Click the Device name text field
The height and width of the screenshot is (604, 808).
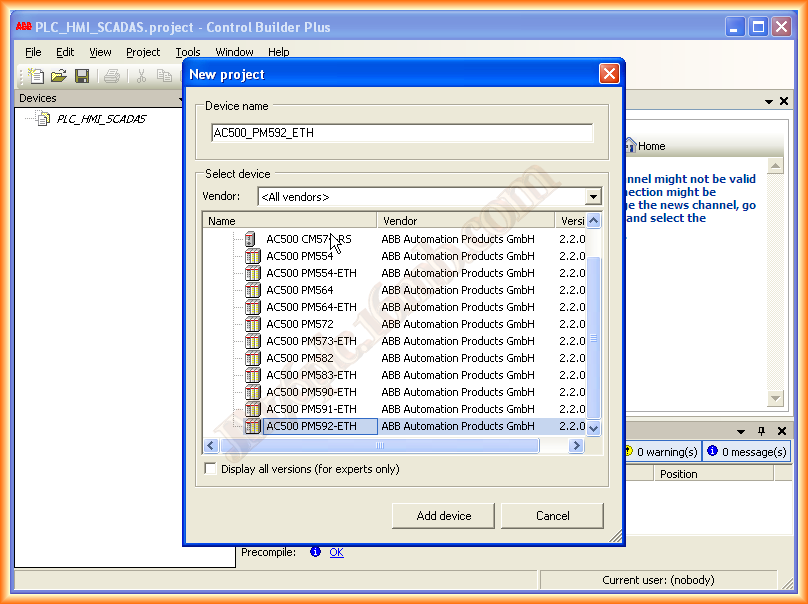click(x=402, y=133)
